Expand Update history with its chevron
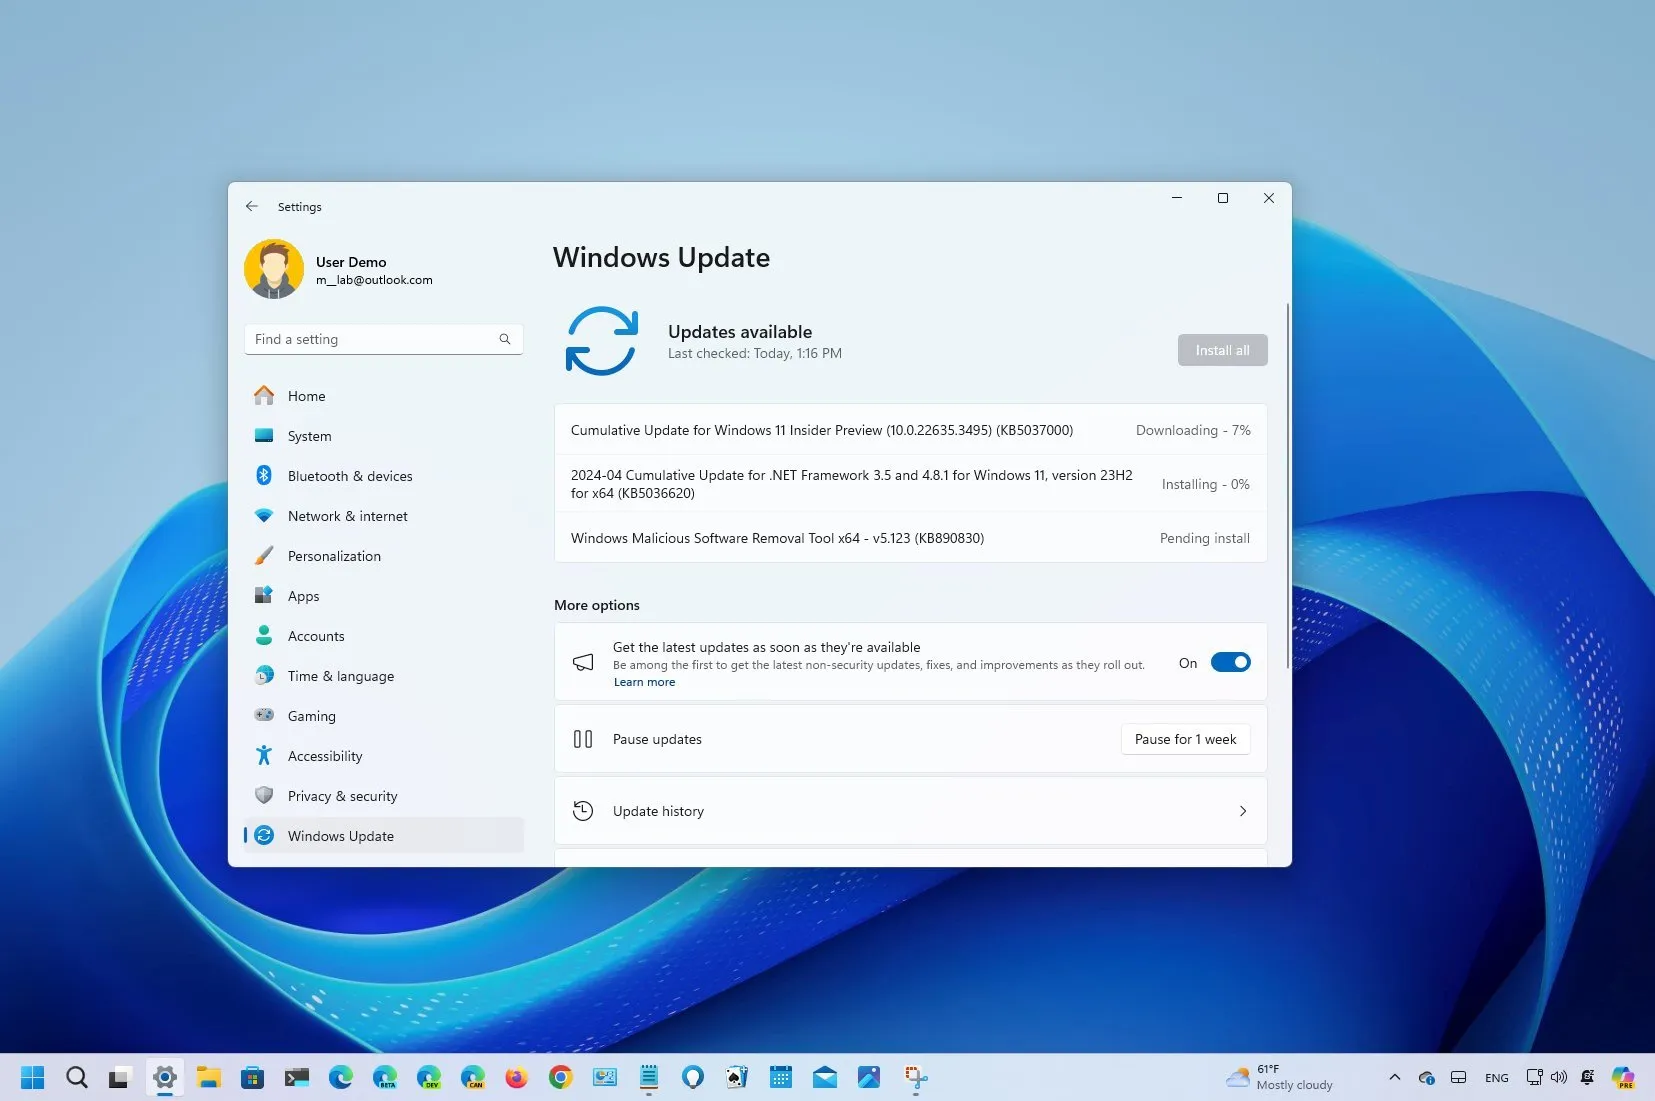1655x1101 pixels. (x=1243, y=811)
